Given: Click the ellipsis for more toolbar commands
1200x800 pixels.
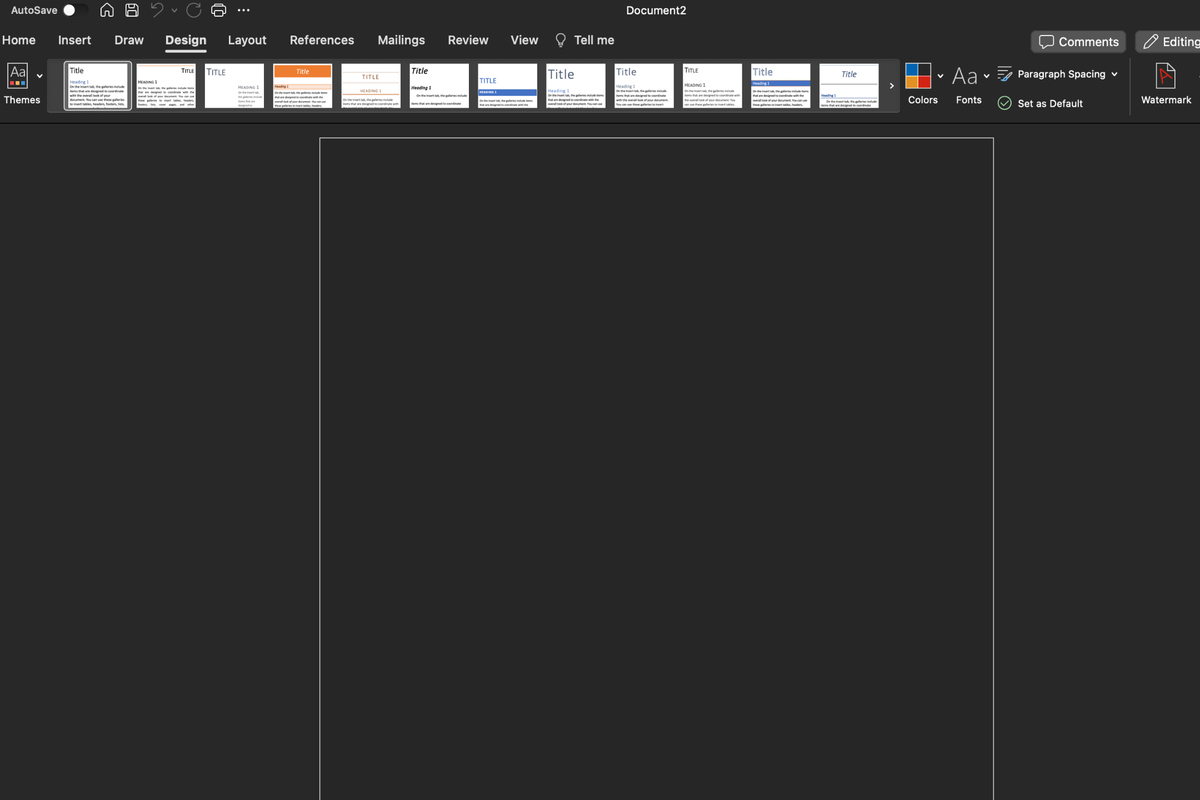Looking at the screenshot, I should [x=243, y=10].
